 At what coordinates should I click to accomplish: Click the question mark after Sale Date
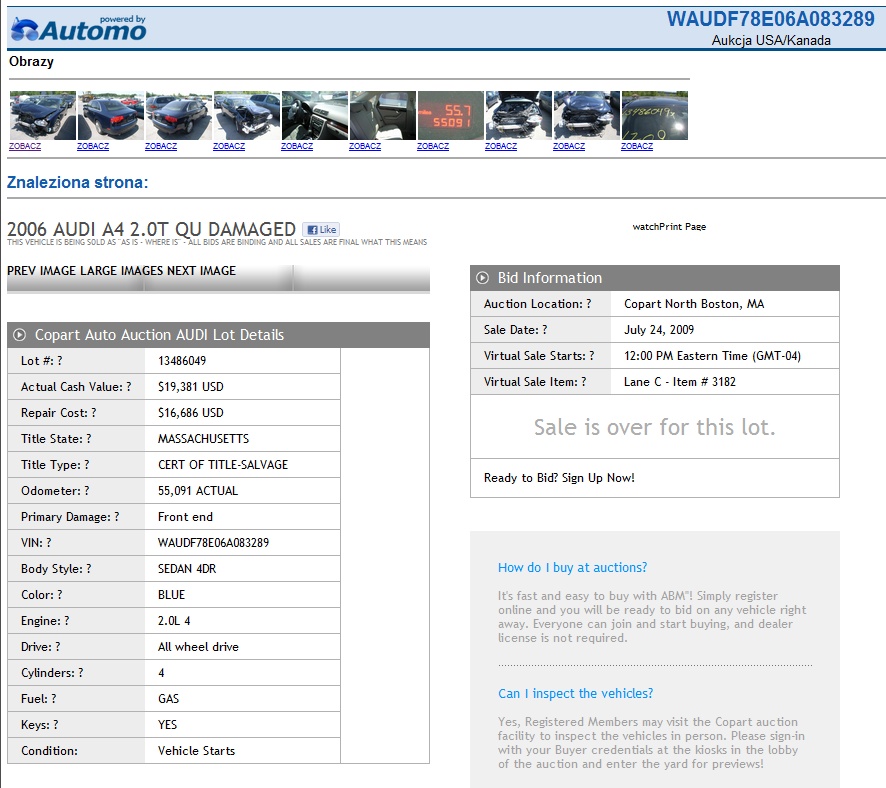(545, 330)
